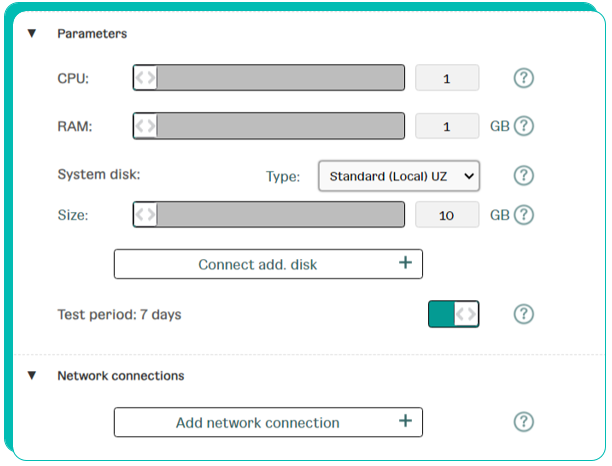Click the disk Size value field showing 10

point(447,215)
